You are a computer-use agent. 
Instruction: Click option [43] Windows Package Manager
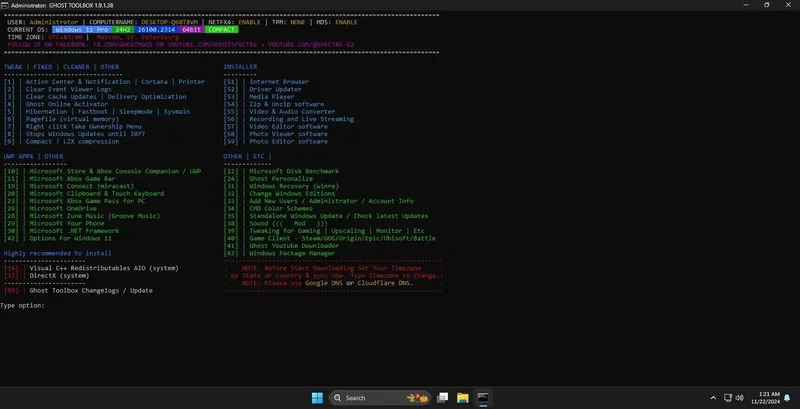[x=279, y=253]
